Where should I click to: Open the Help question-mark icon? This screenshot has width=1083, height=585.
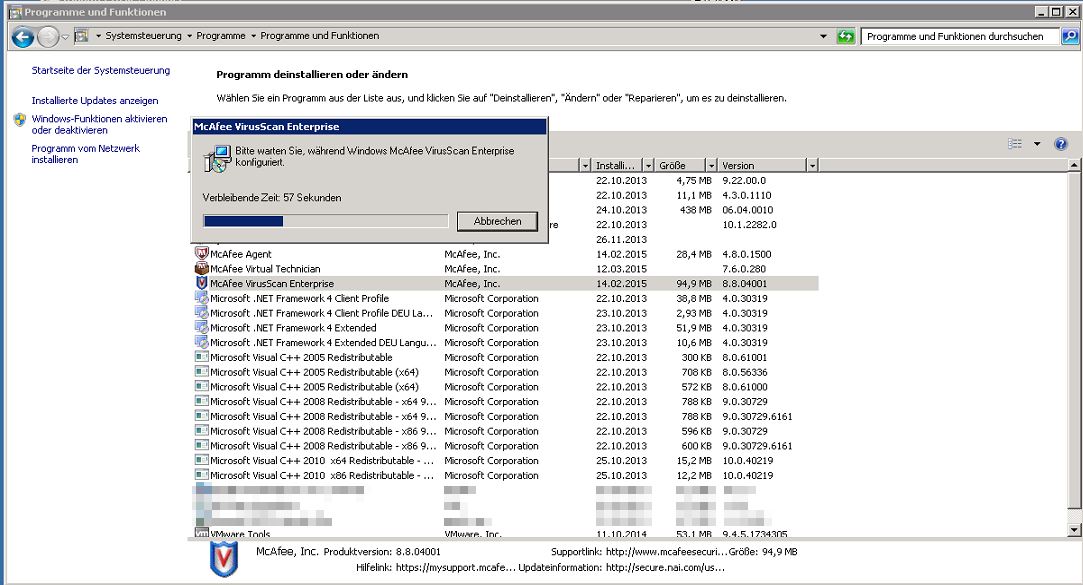click(1061, 144)
